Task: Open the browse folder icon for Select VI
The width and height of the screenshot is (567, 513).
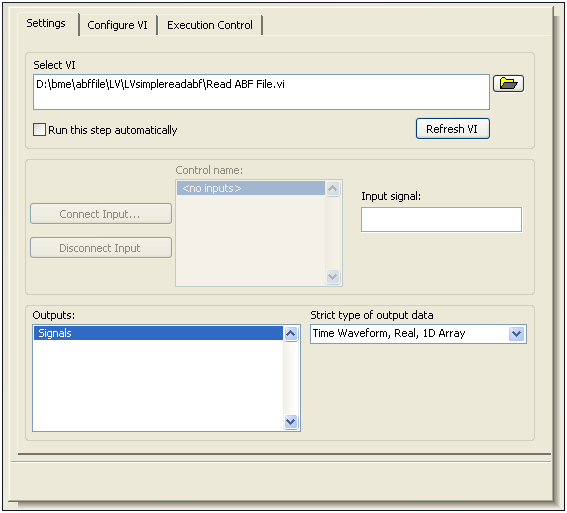Action: click(508, 84)
